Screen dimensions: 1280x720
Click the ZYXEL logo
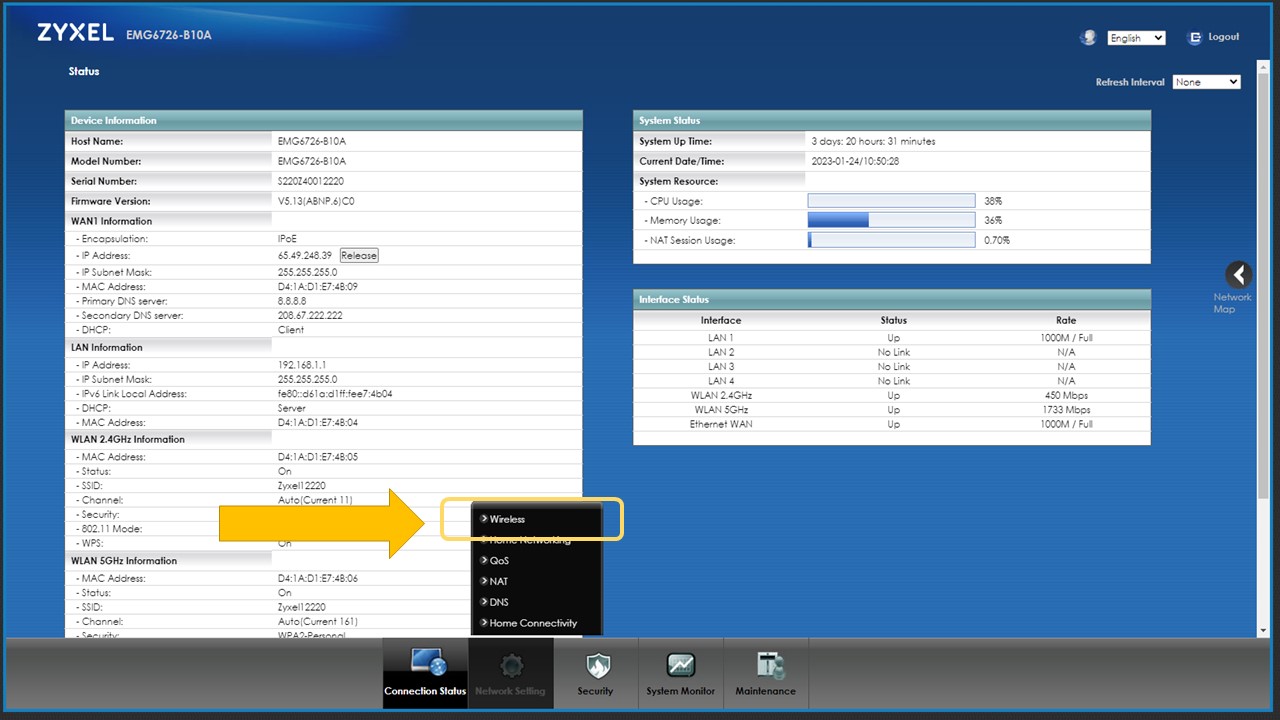(x=75, y=33)
